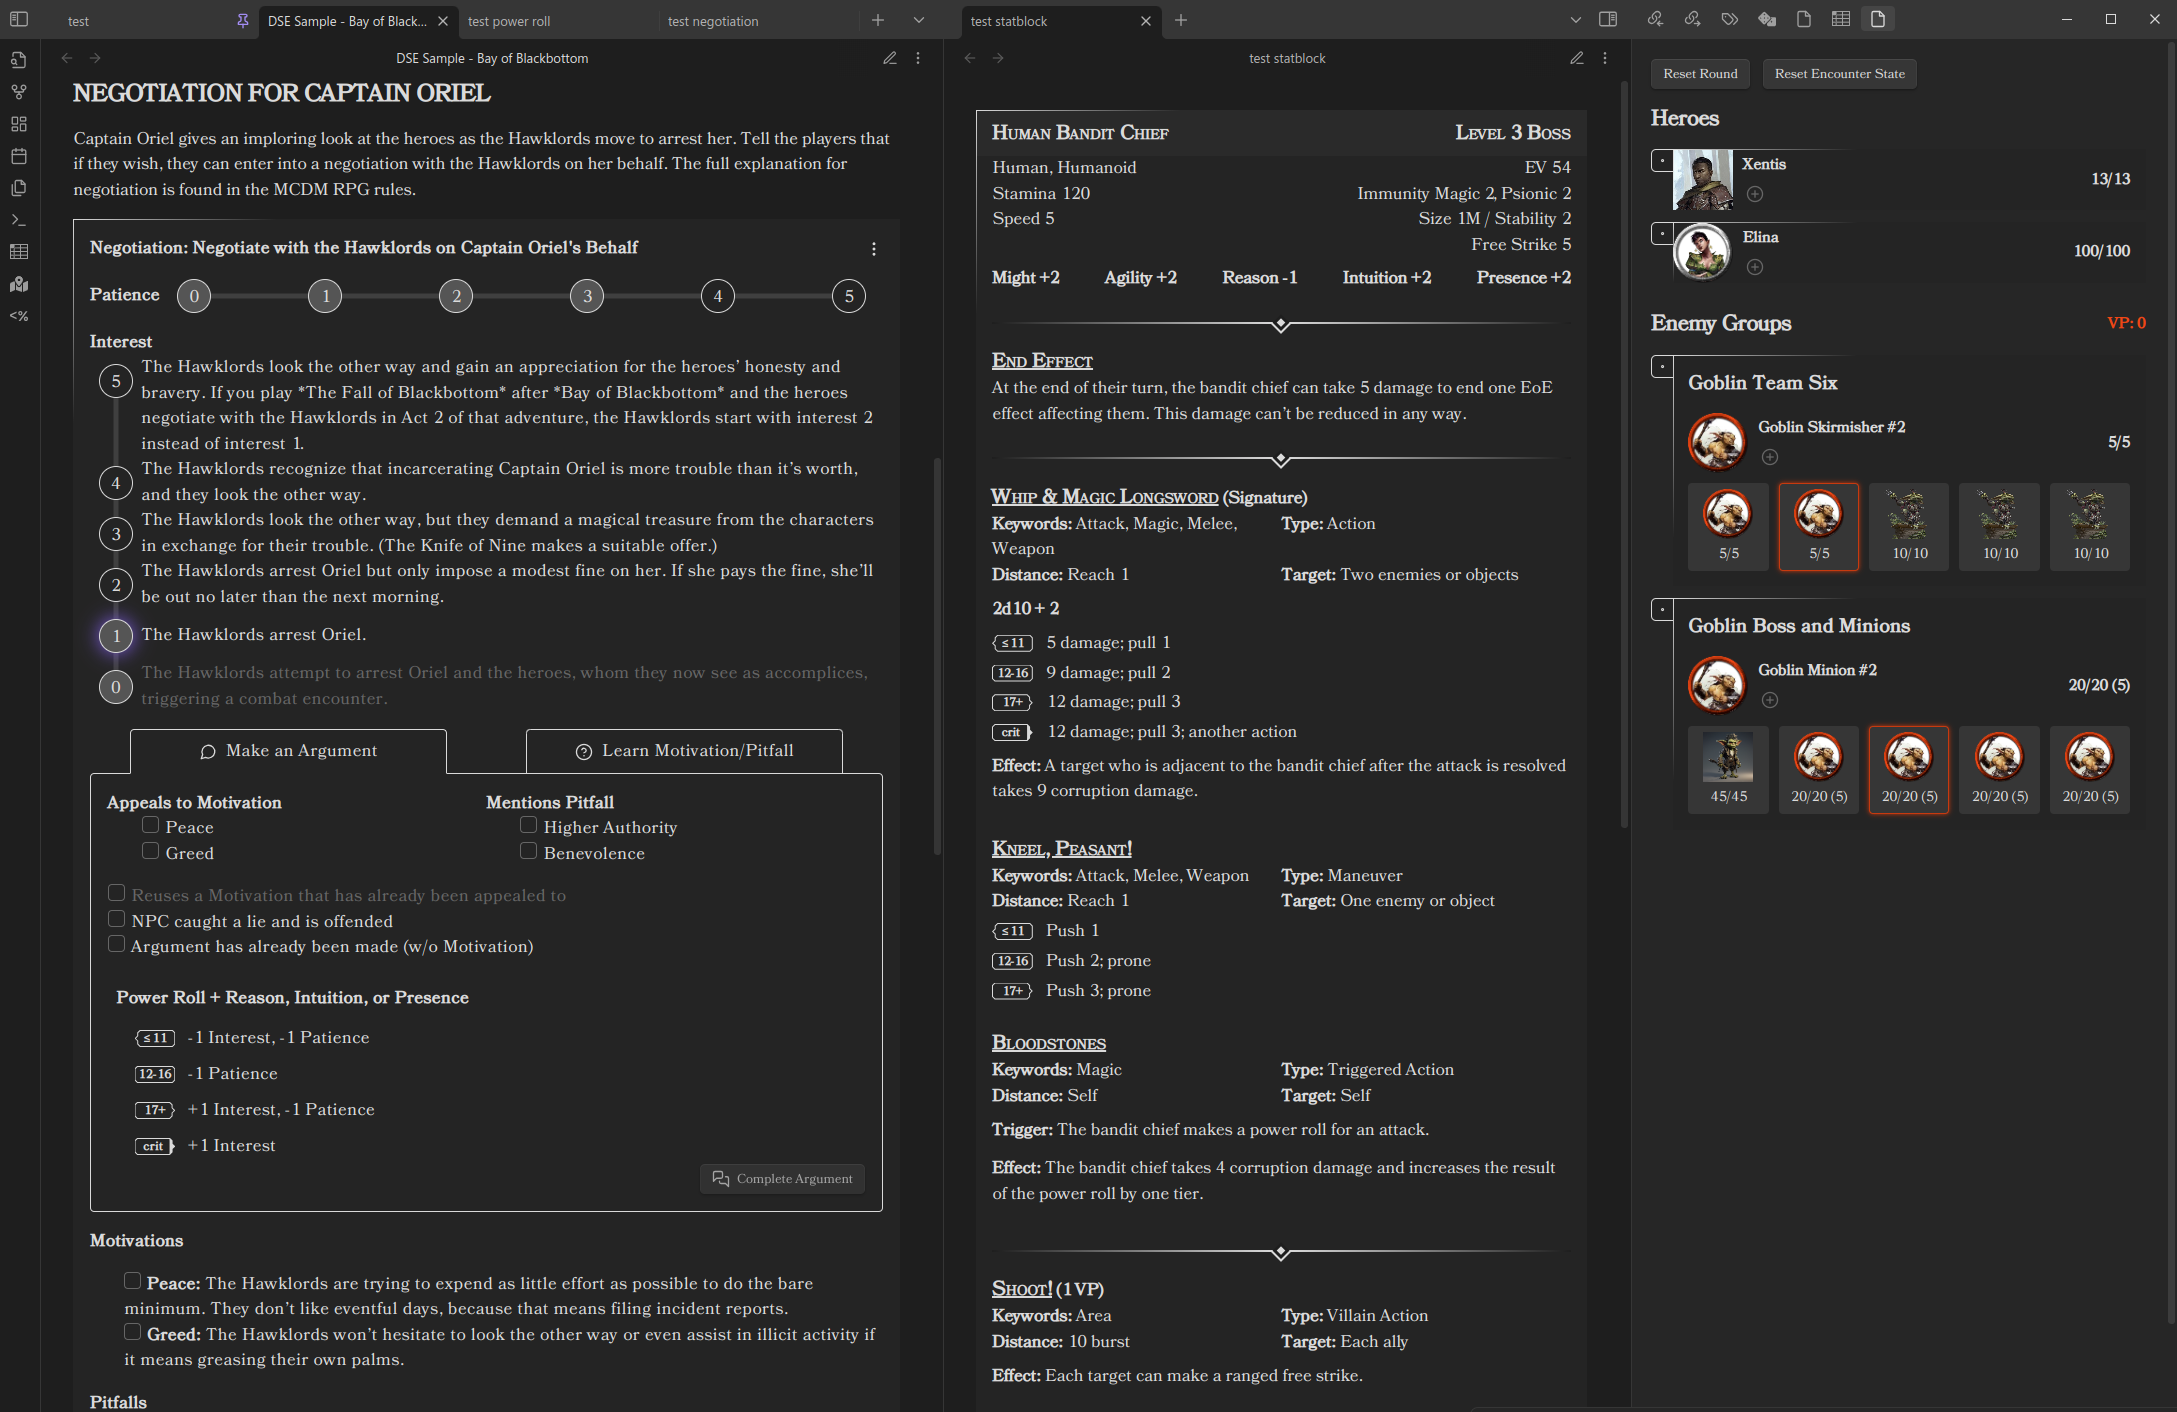Open the table view icon in the left ribbon
This screenshot has height=1412, width=2177.
tap(18, 251)
